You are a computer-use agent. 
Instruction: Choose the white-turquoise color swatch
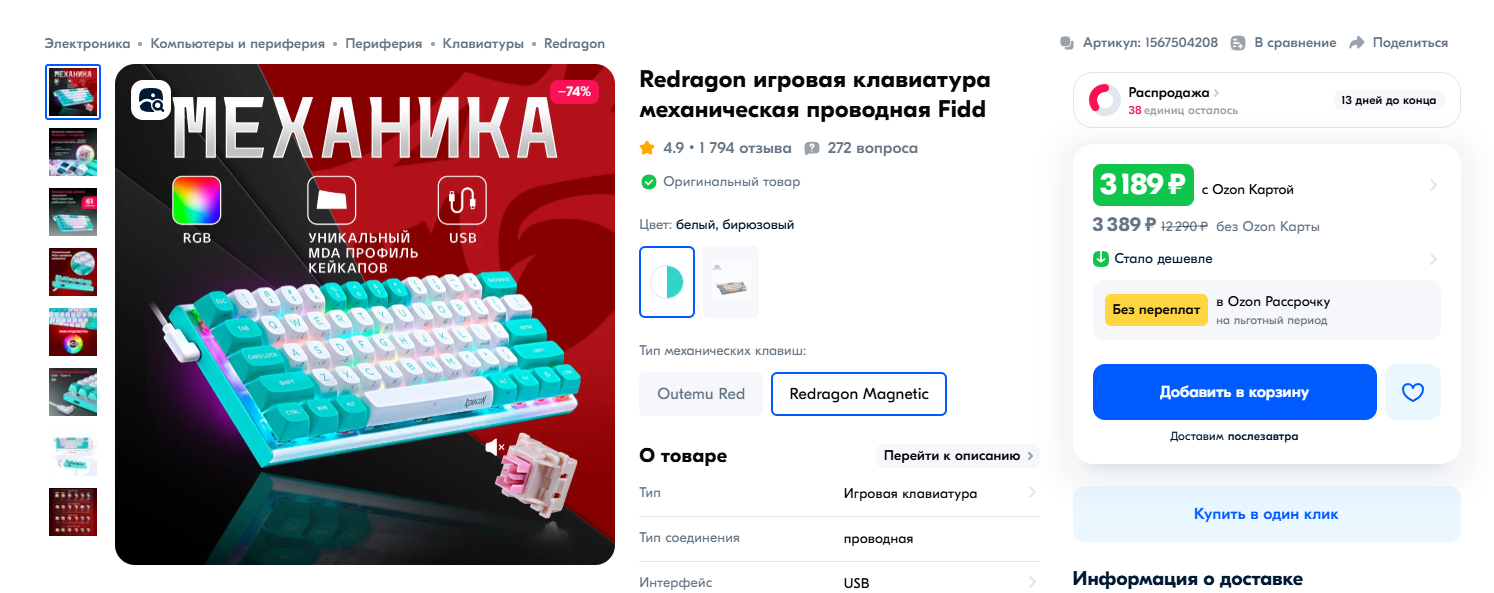point(667,282)
